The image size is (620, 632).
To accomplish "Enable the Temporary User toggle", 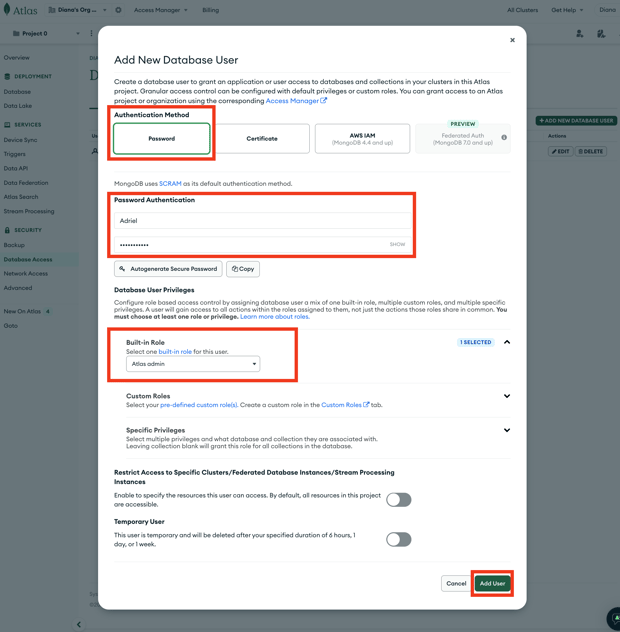I will (x=398, y=539).
